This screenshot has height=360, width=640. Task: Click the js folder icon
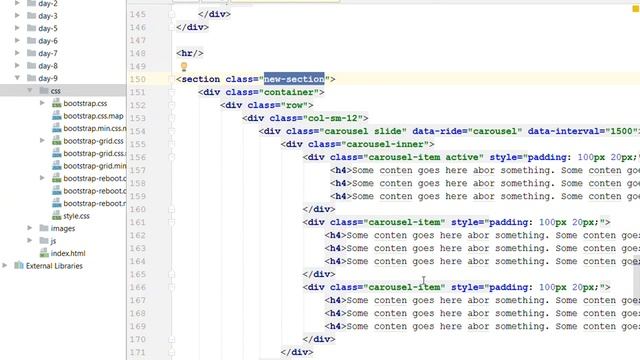[44, 241]
